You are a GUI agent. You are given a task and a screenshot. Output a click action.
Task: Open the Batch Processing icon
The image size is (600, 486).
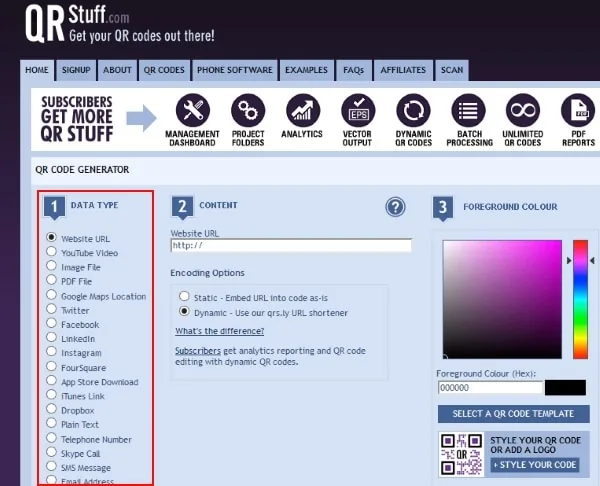pos(466,111)
